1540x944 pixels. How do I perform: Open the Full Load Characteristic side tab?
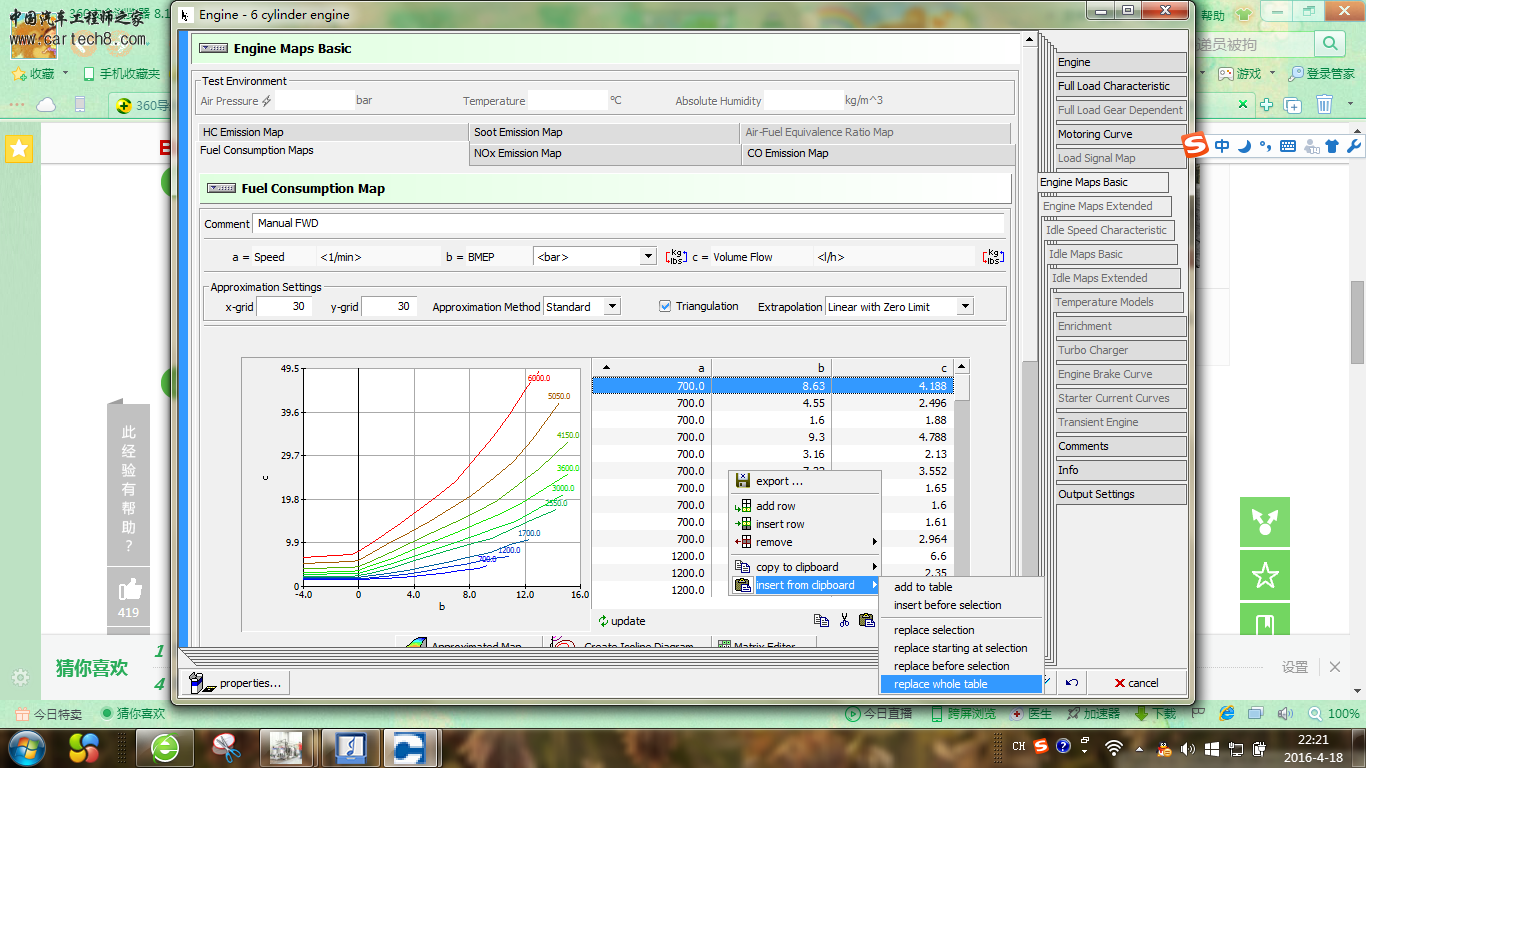click(x=1121, y=86)
